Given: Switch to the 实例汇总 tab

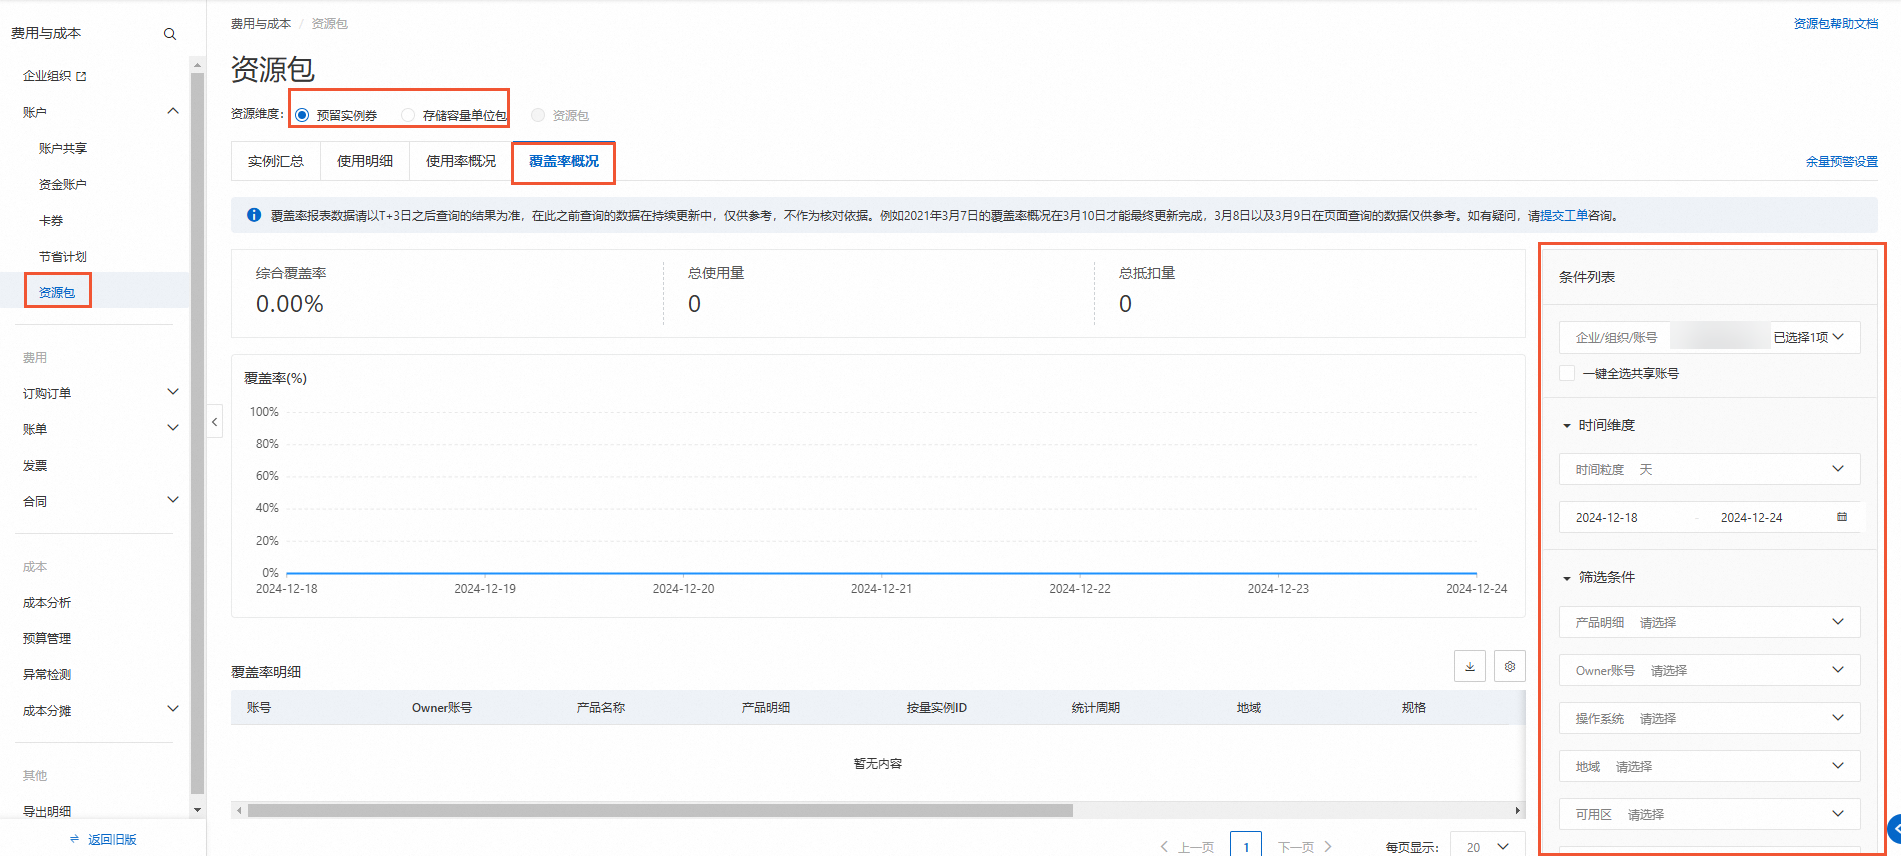Looking at the screenshot, I should pos(276,161).
